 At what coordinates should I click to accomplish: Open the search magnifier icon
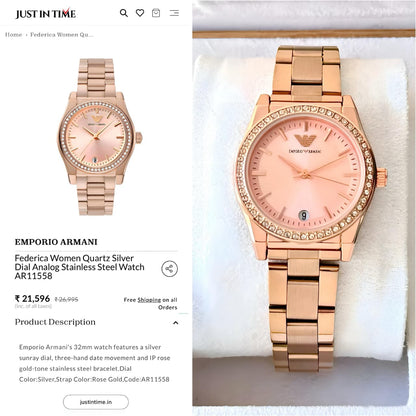[x=124, y=13]
